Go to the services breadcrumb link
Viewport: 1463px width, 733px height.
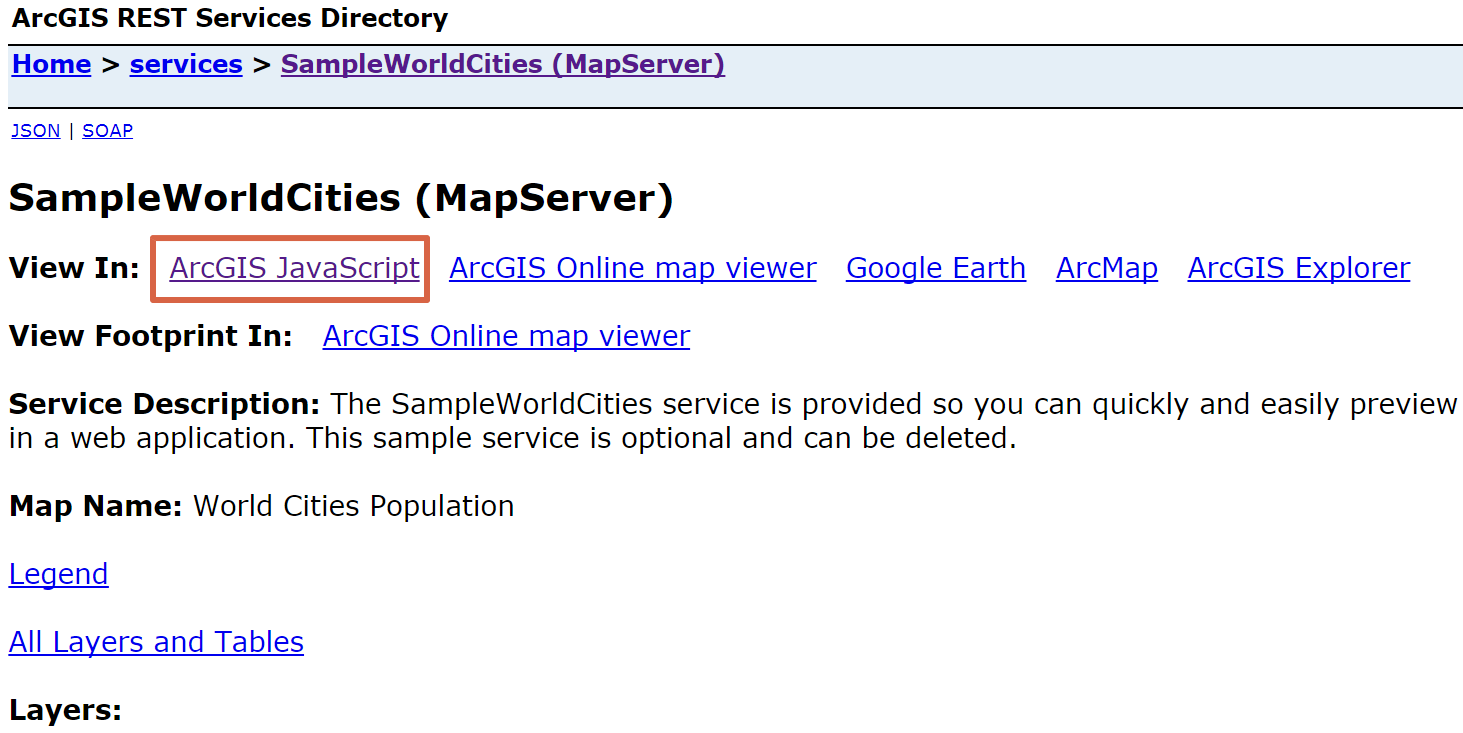pos(186,65)
